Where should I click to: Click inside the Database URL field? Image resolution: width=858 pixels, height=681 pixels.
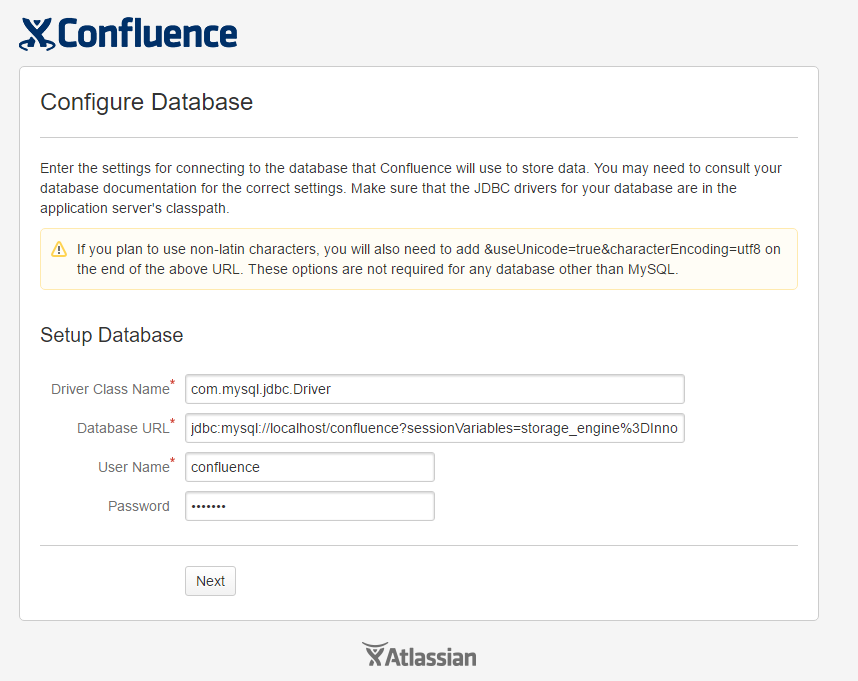tap(434, 428)
